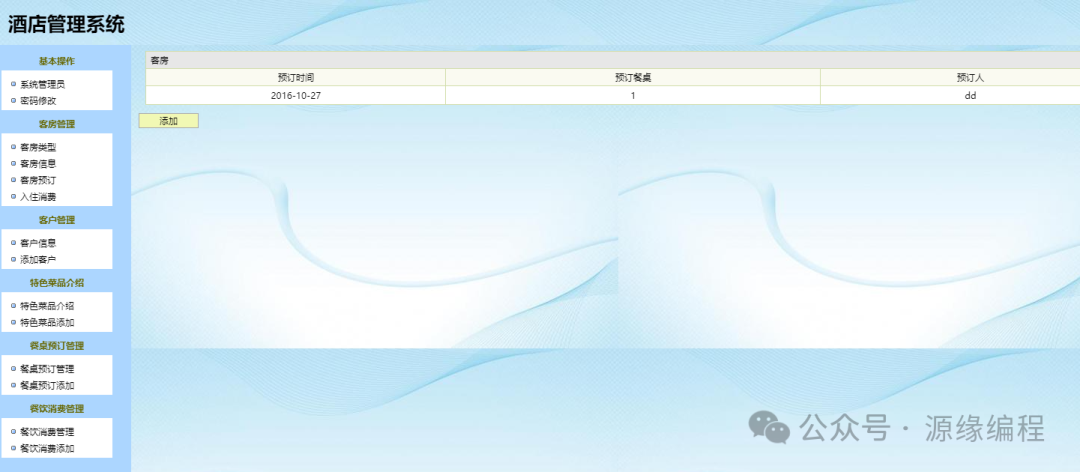Click the 餐饮消费管理 section header
Viewport: 1080px width, 472px height.
click(x=56, y=409)
